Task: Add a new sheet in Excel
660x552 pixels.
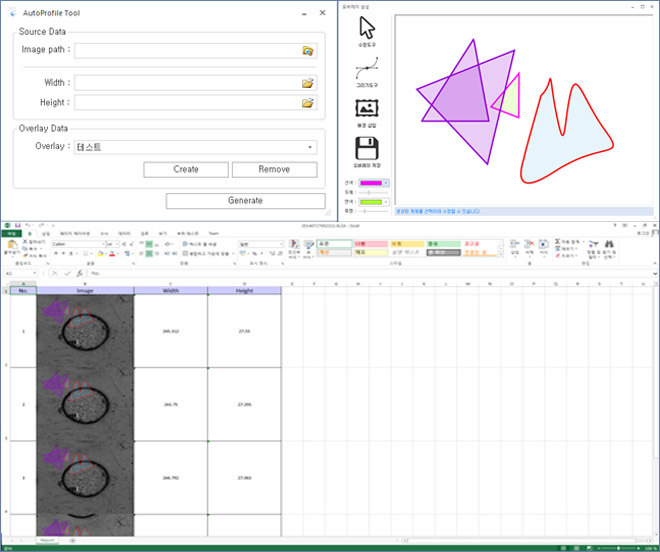Action: coord(72,540)
